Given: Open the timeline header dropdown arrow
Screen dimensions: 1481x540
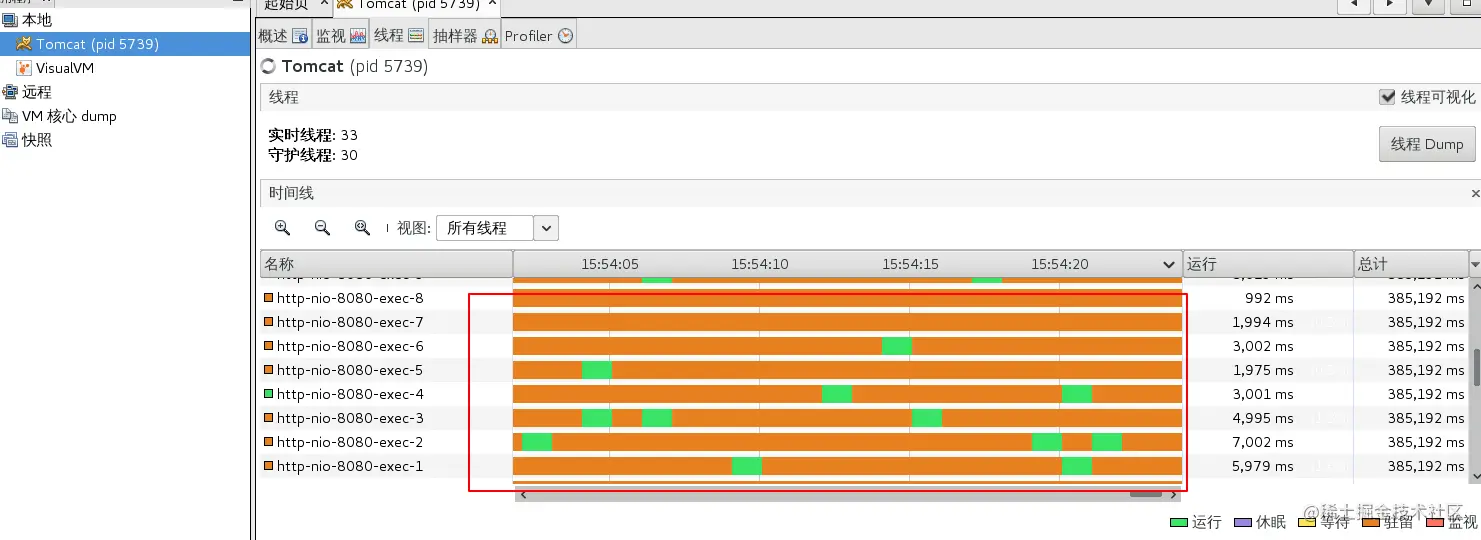Looking at the screenshot, I should [x=1170, y=265].
